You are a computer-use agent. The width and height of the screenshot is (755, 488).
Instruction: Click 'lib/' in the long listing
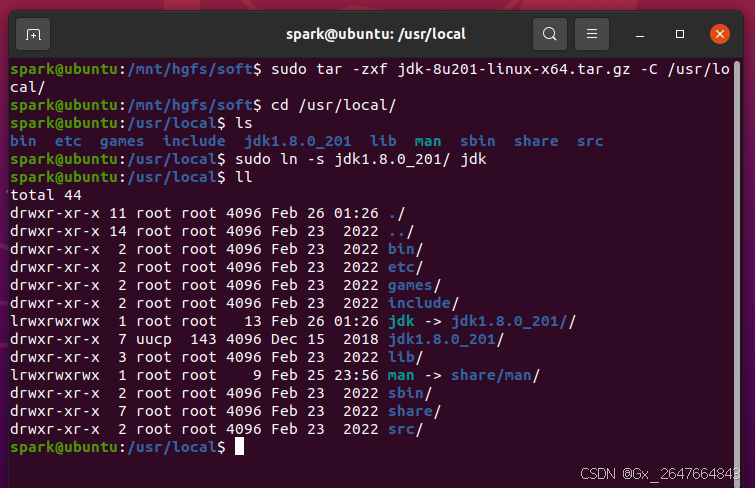[405, 357]
